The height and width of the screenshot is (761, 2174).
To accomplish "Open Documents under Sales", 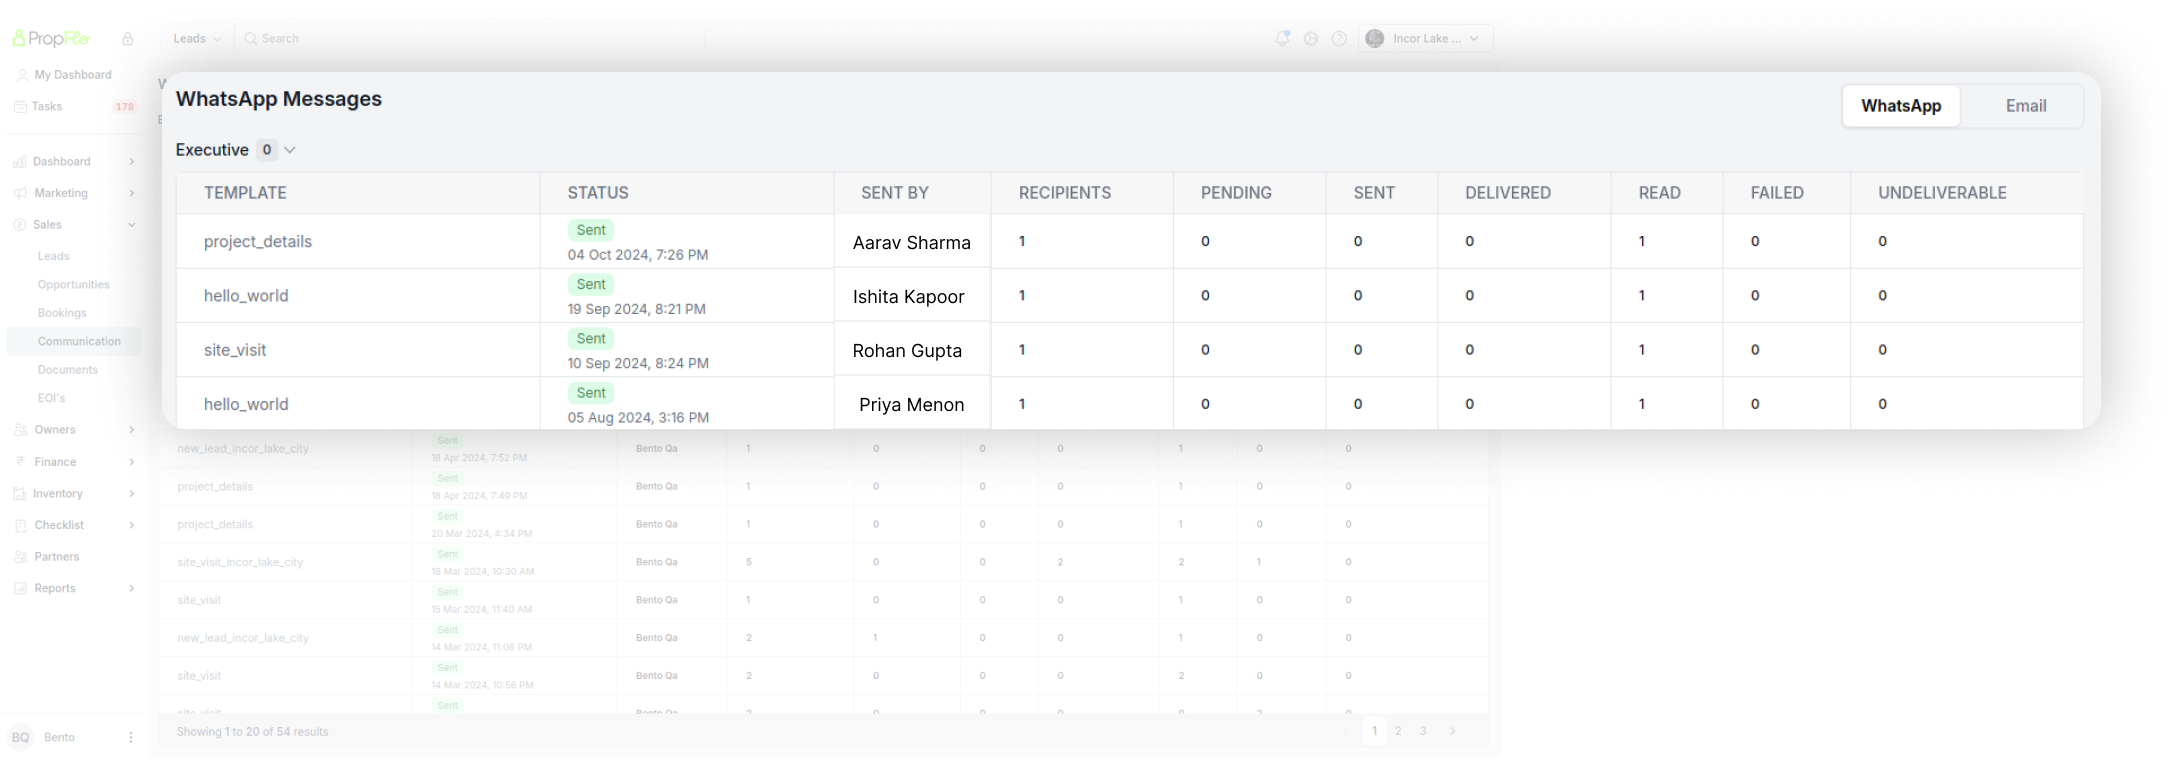I will point(68,370).
